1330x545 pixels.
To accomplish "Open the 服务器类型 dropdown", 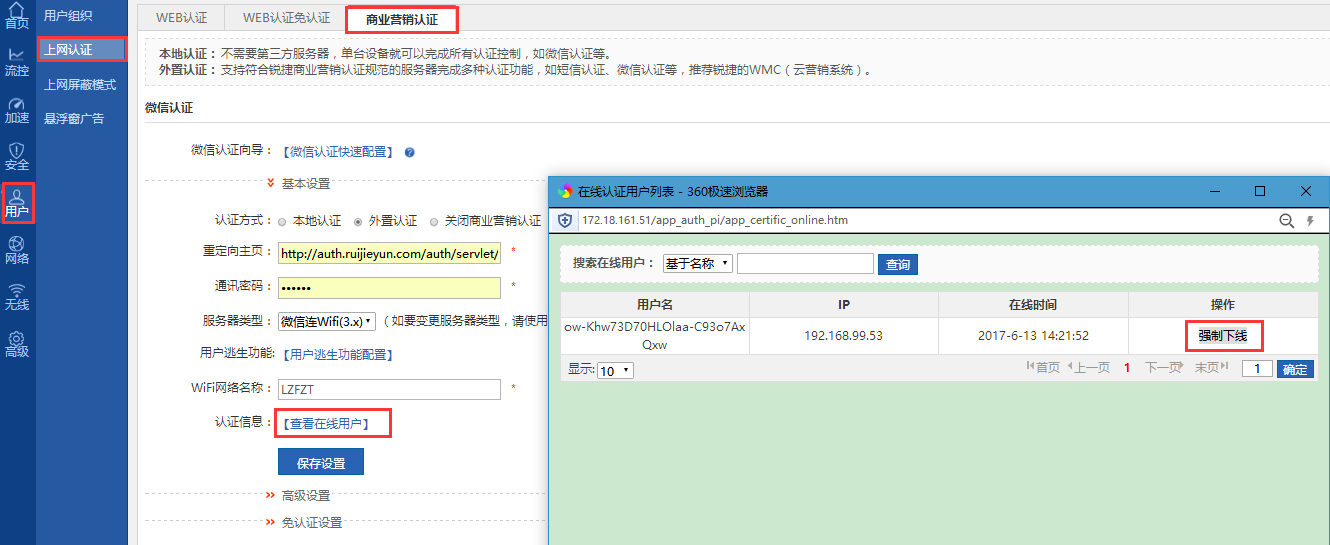I will (327, 321).
